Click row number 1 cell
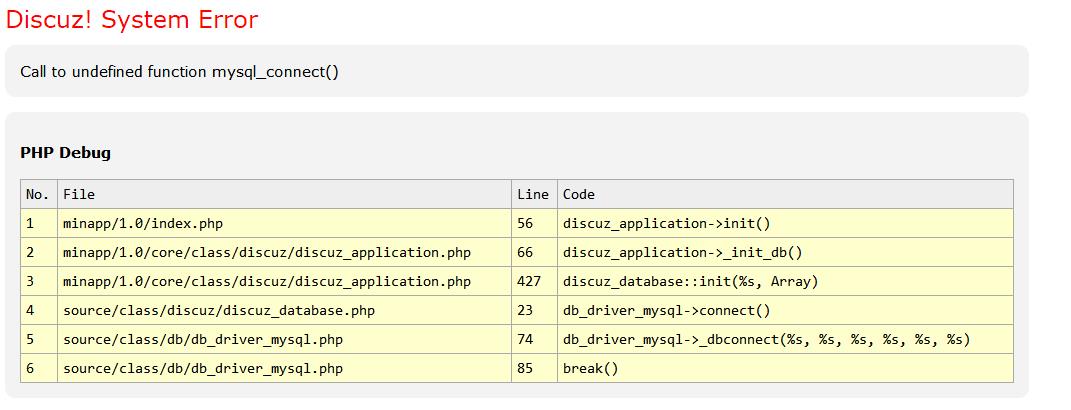 (39, 223)
